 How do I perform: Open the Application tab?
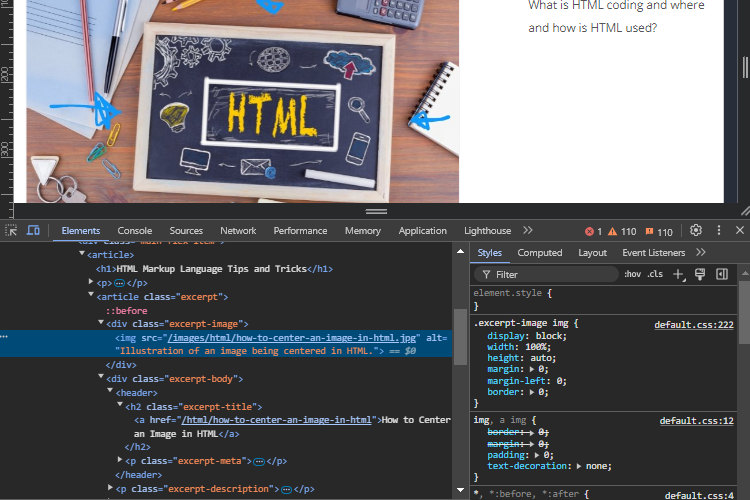coord(422,231)
